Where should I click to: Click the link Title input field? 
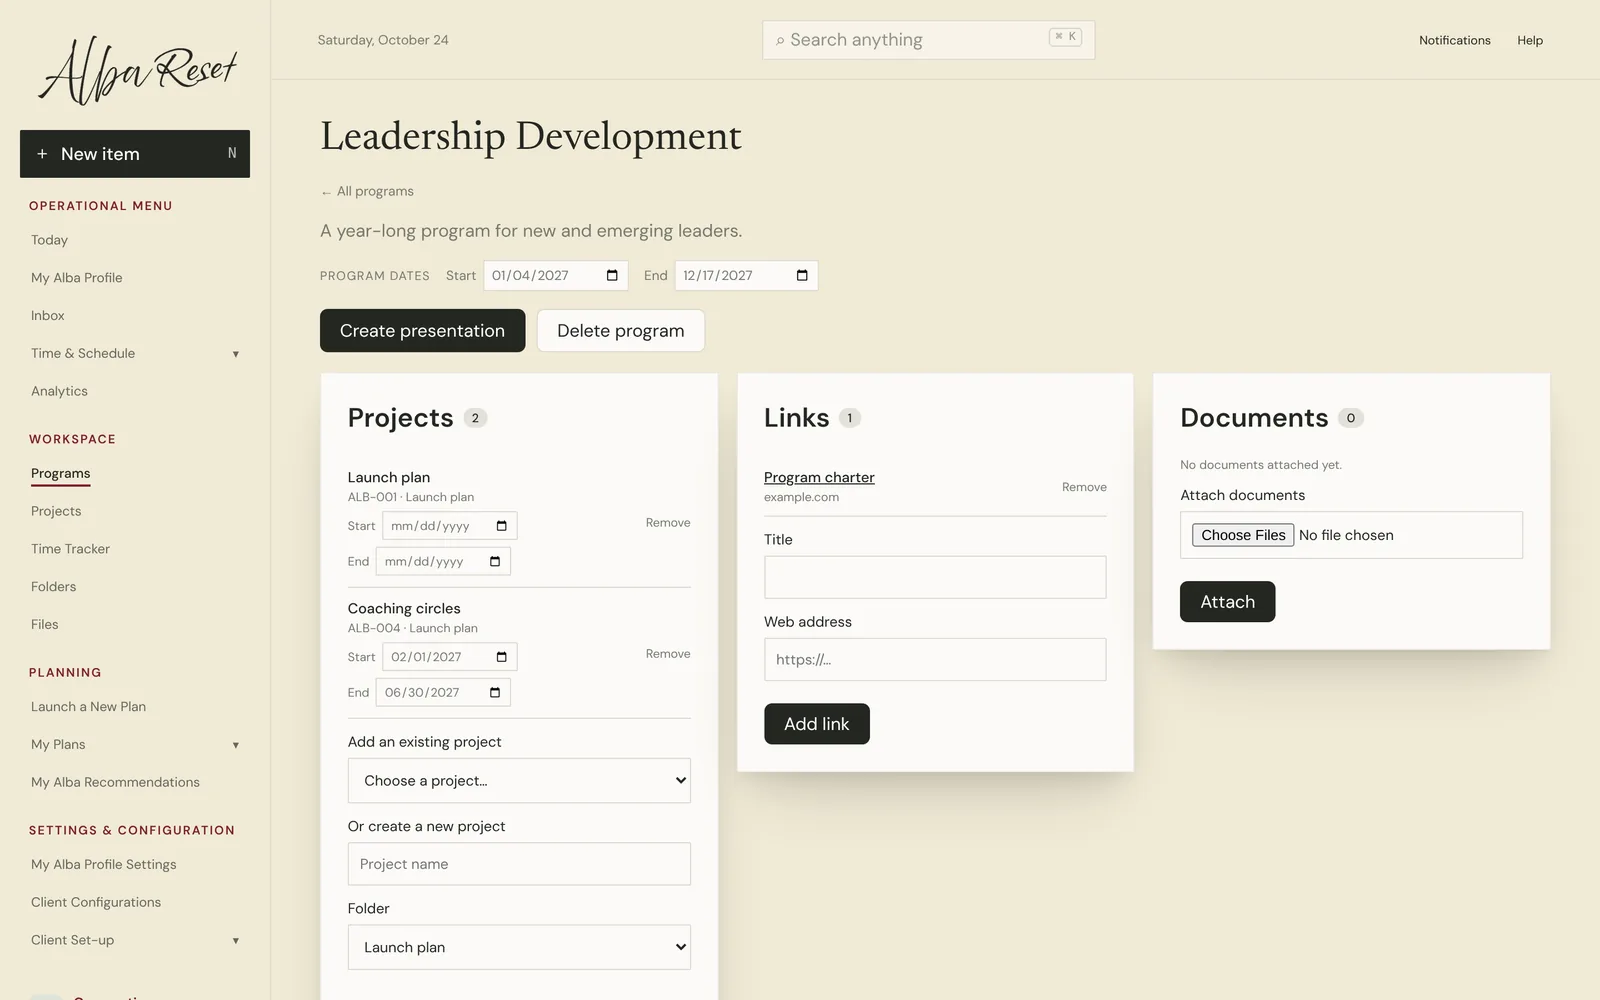pos(935,577)
